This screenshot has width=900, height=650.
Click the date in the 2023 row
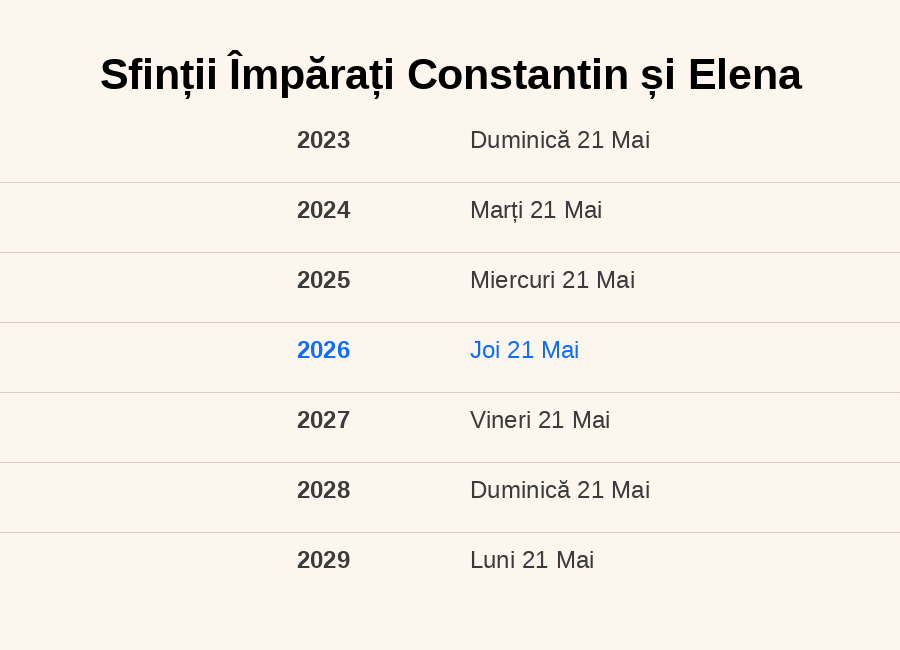560,140
